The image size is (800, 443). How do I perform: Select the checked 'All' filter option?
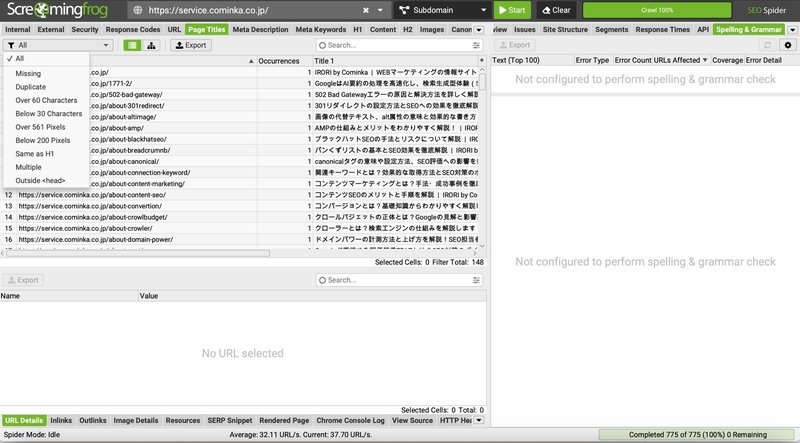(x=21, y=59)
